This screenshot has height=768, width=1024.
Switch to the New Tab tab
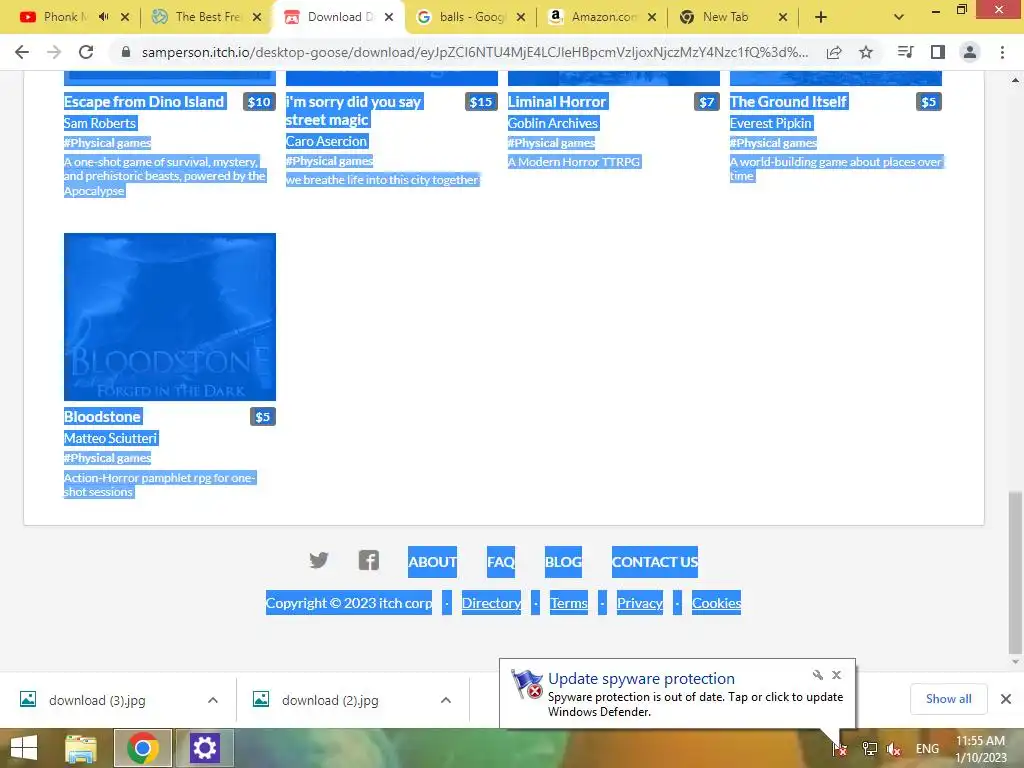725,17
